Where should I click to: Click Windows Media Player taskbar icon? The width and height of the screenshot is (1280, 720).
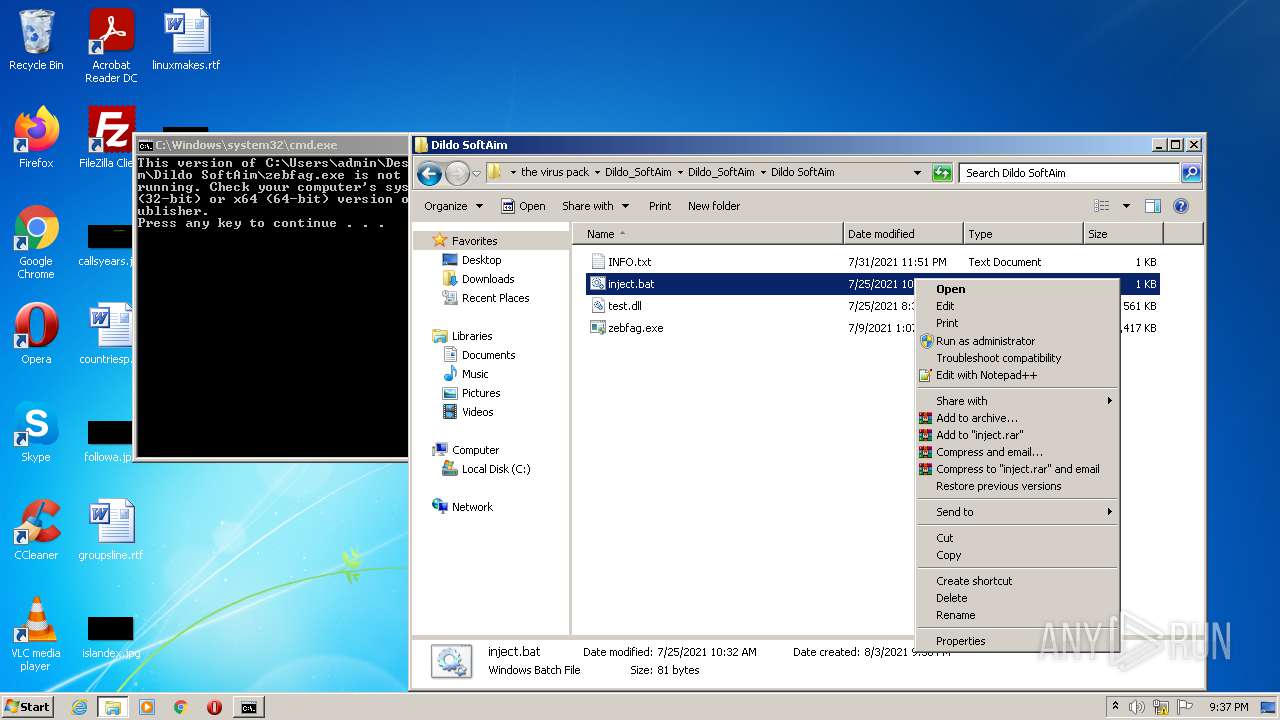[x=147, y=707]
